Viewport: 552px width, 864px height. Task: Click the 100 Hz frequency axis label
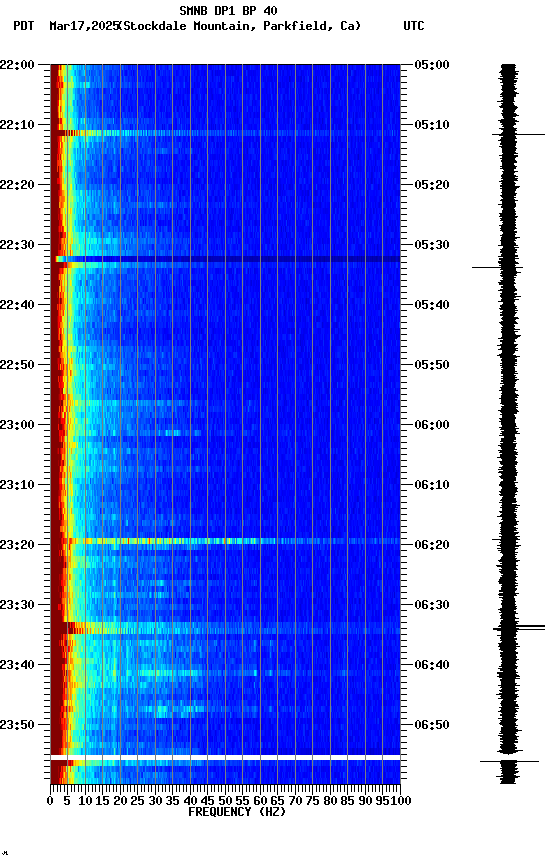coord(401,801)
